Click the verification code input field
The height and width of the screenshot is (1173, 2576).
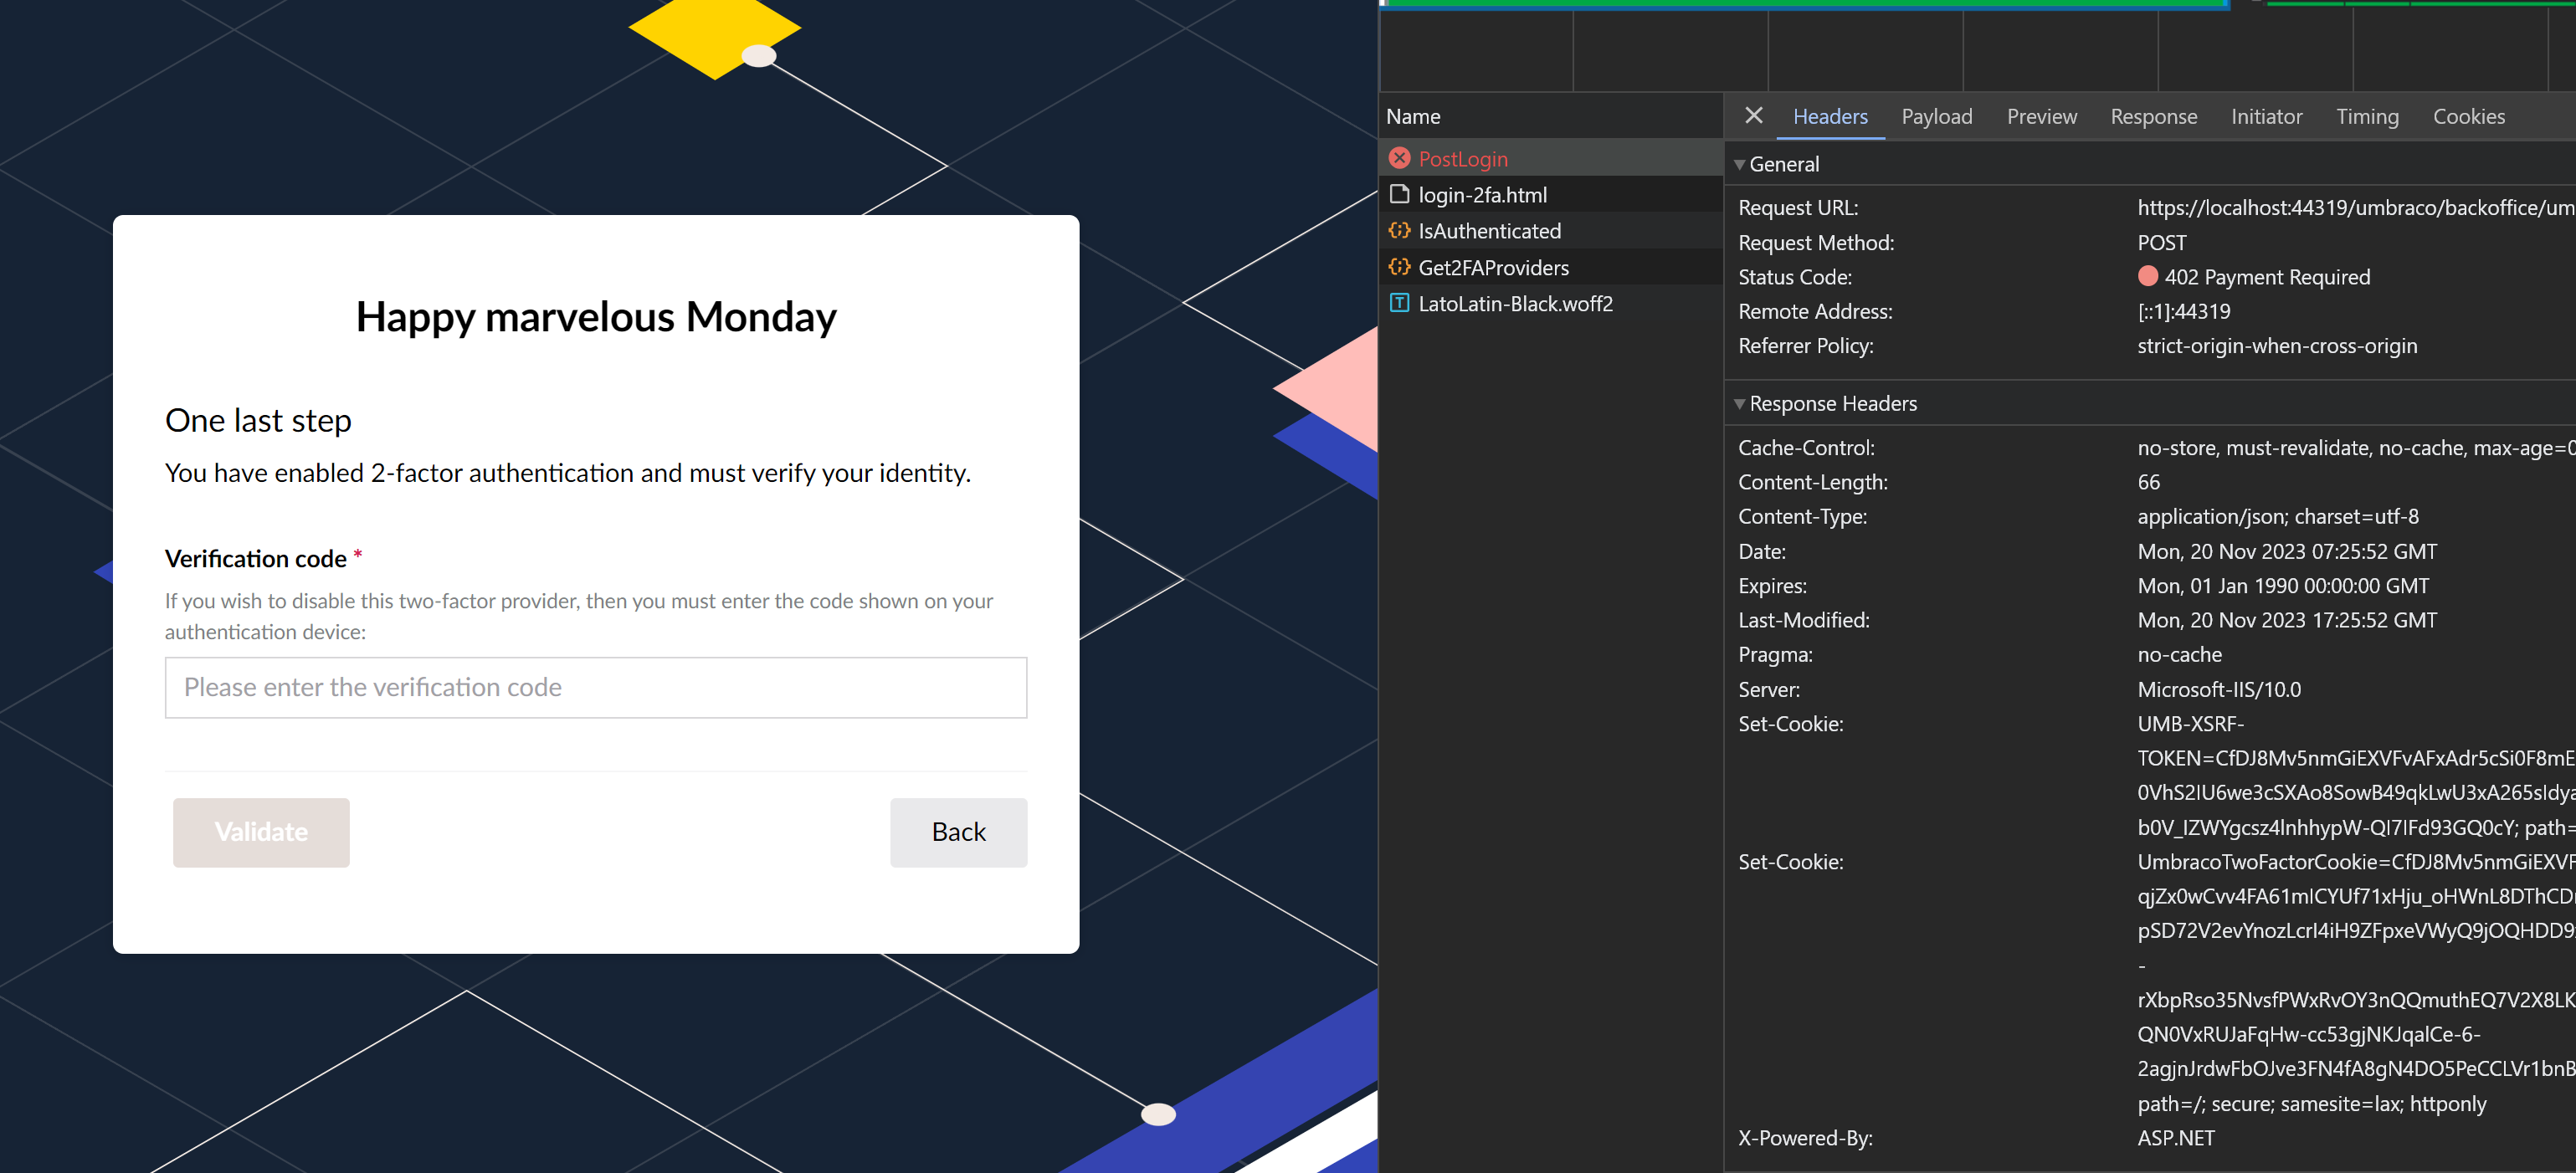(x=595, y=687)
